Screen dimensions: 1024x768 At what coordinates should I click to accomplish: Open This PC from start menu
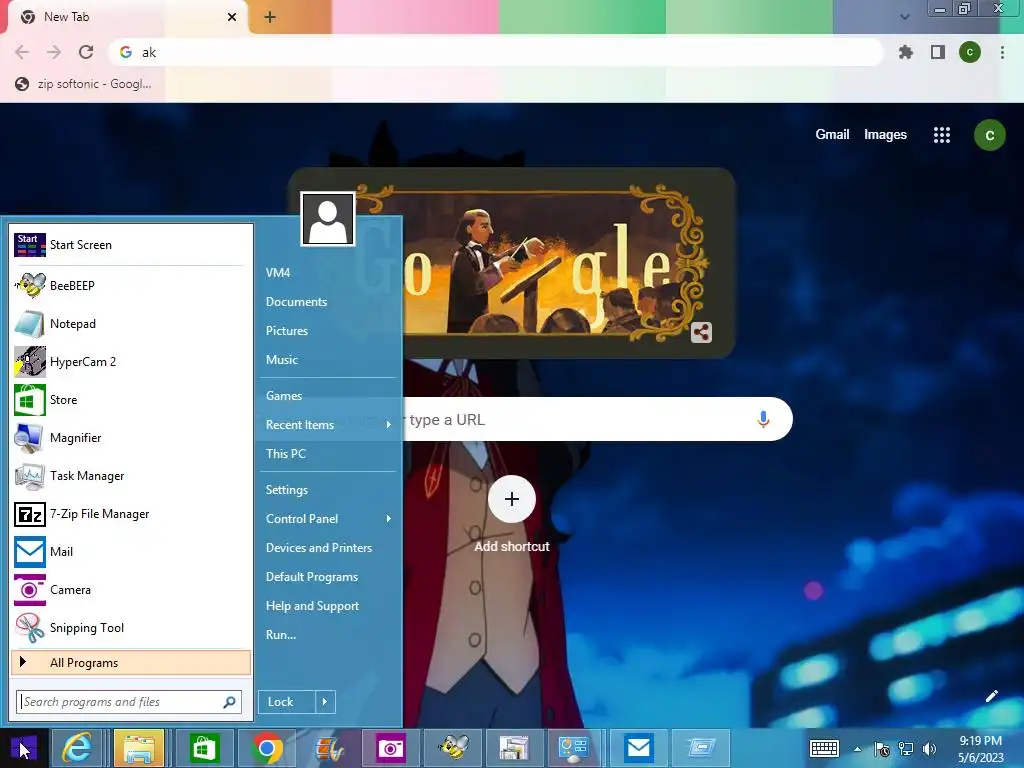(x=285, y=454)
